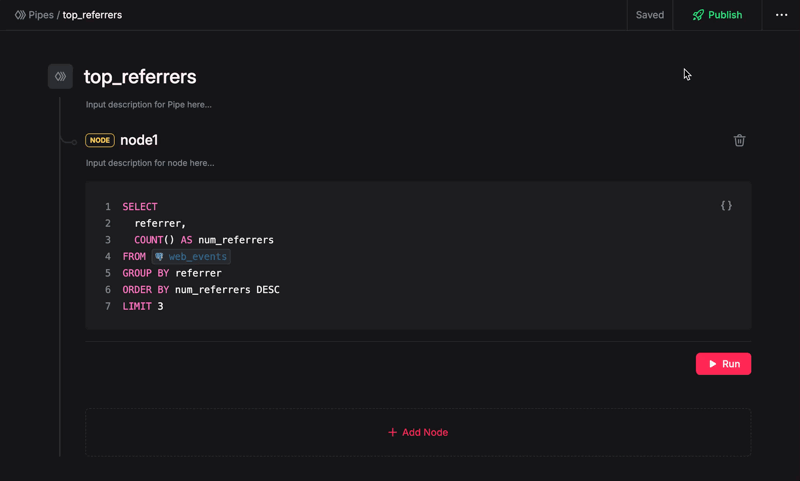Click the Pipes breadcrumb icon
The width and height of the screenshot is (800, 481).
click(20, 15)
